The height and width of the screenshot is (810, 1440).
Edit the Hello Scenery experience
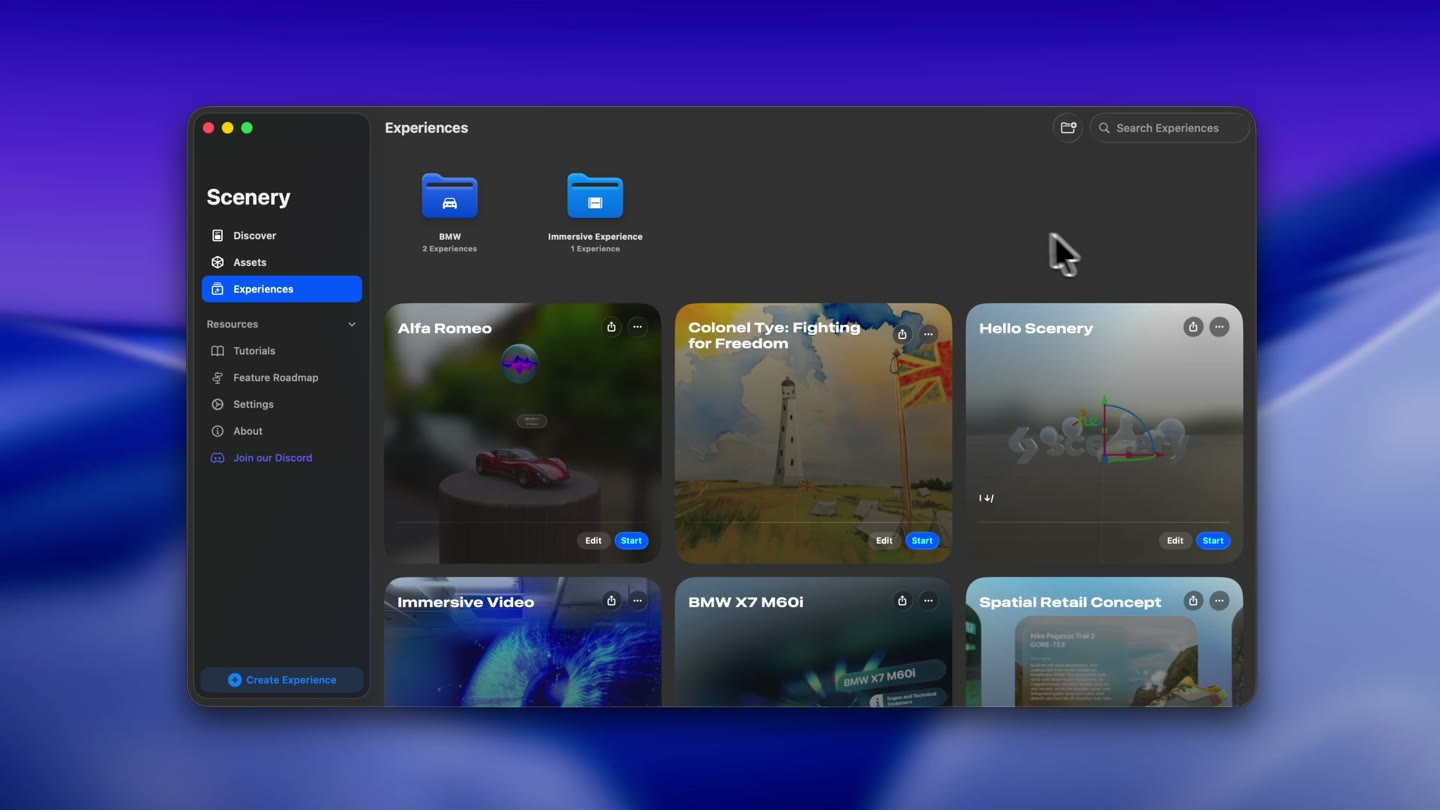(1175, 540)
